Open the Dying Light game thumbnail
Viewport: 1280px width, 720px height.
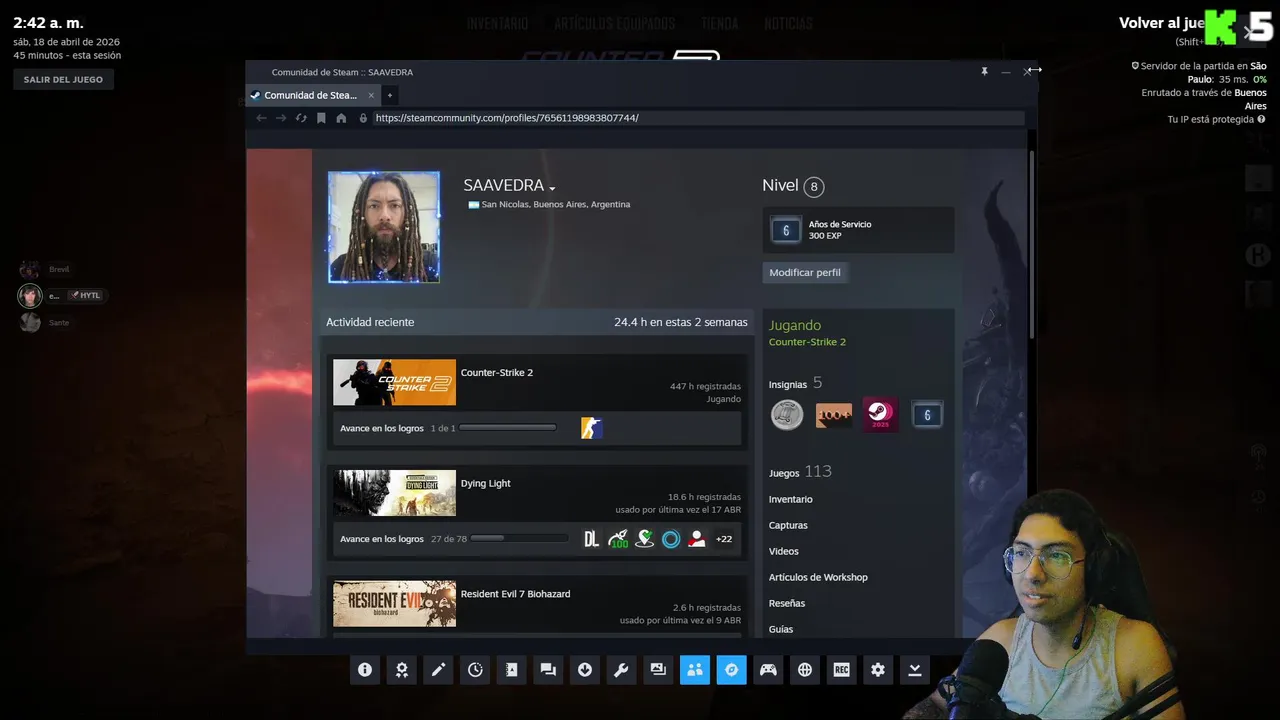point(394,493)
